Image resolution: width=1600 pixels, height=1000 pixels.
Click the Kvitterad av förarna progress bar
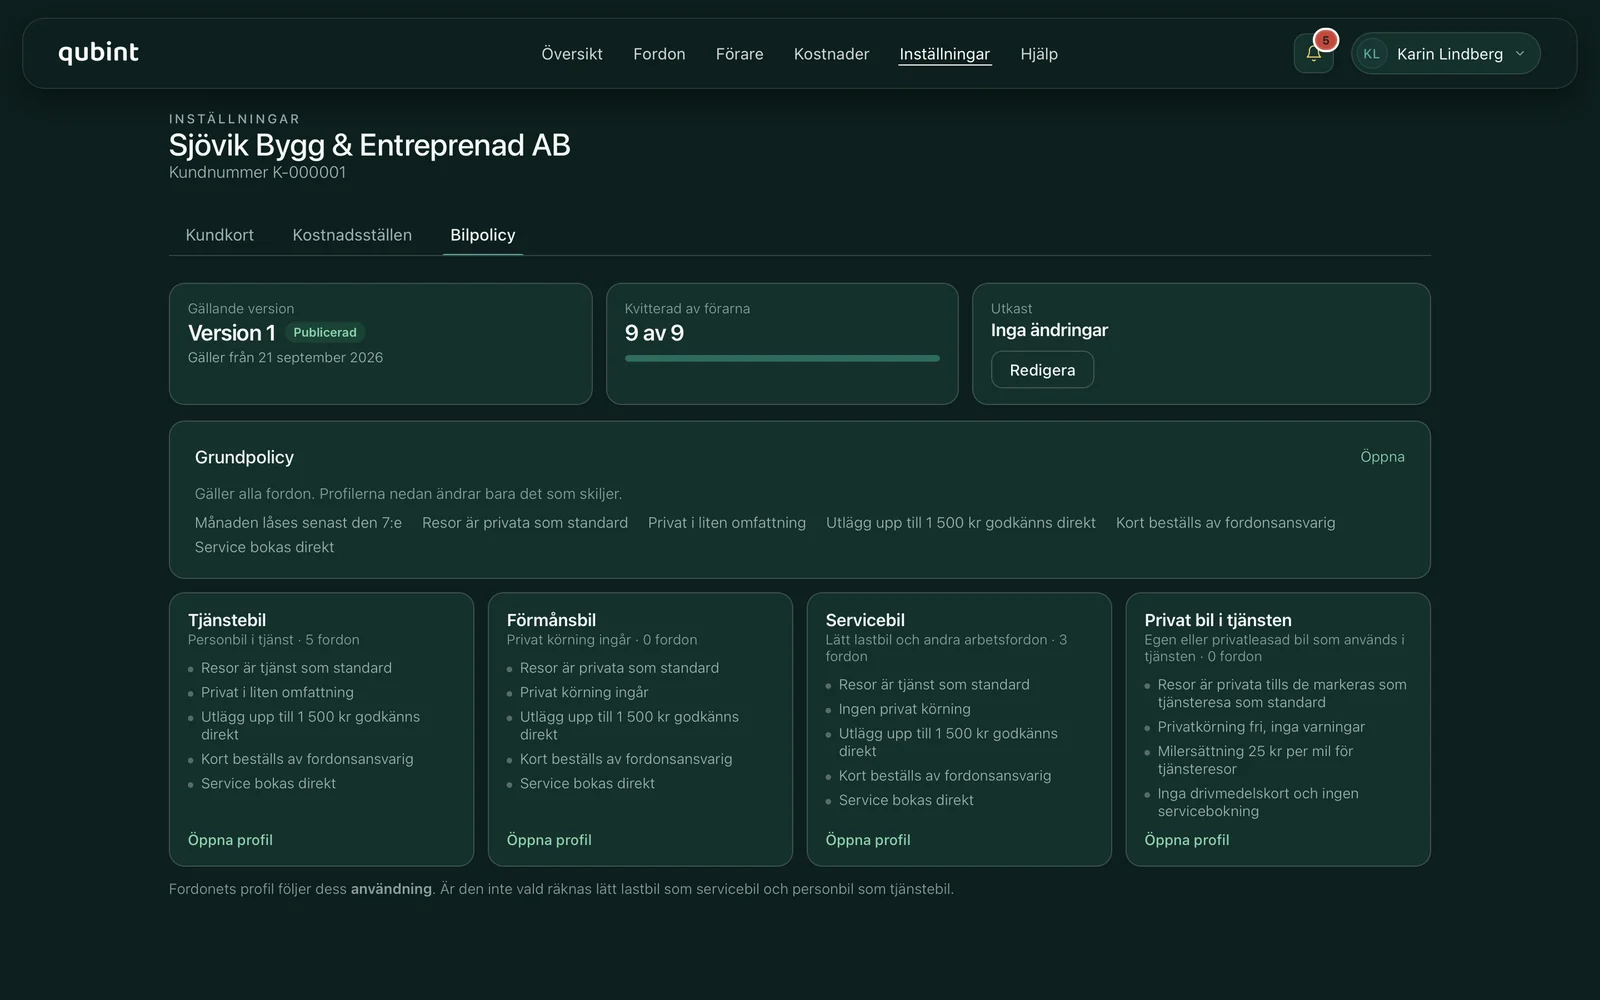coord(782,358)
